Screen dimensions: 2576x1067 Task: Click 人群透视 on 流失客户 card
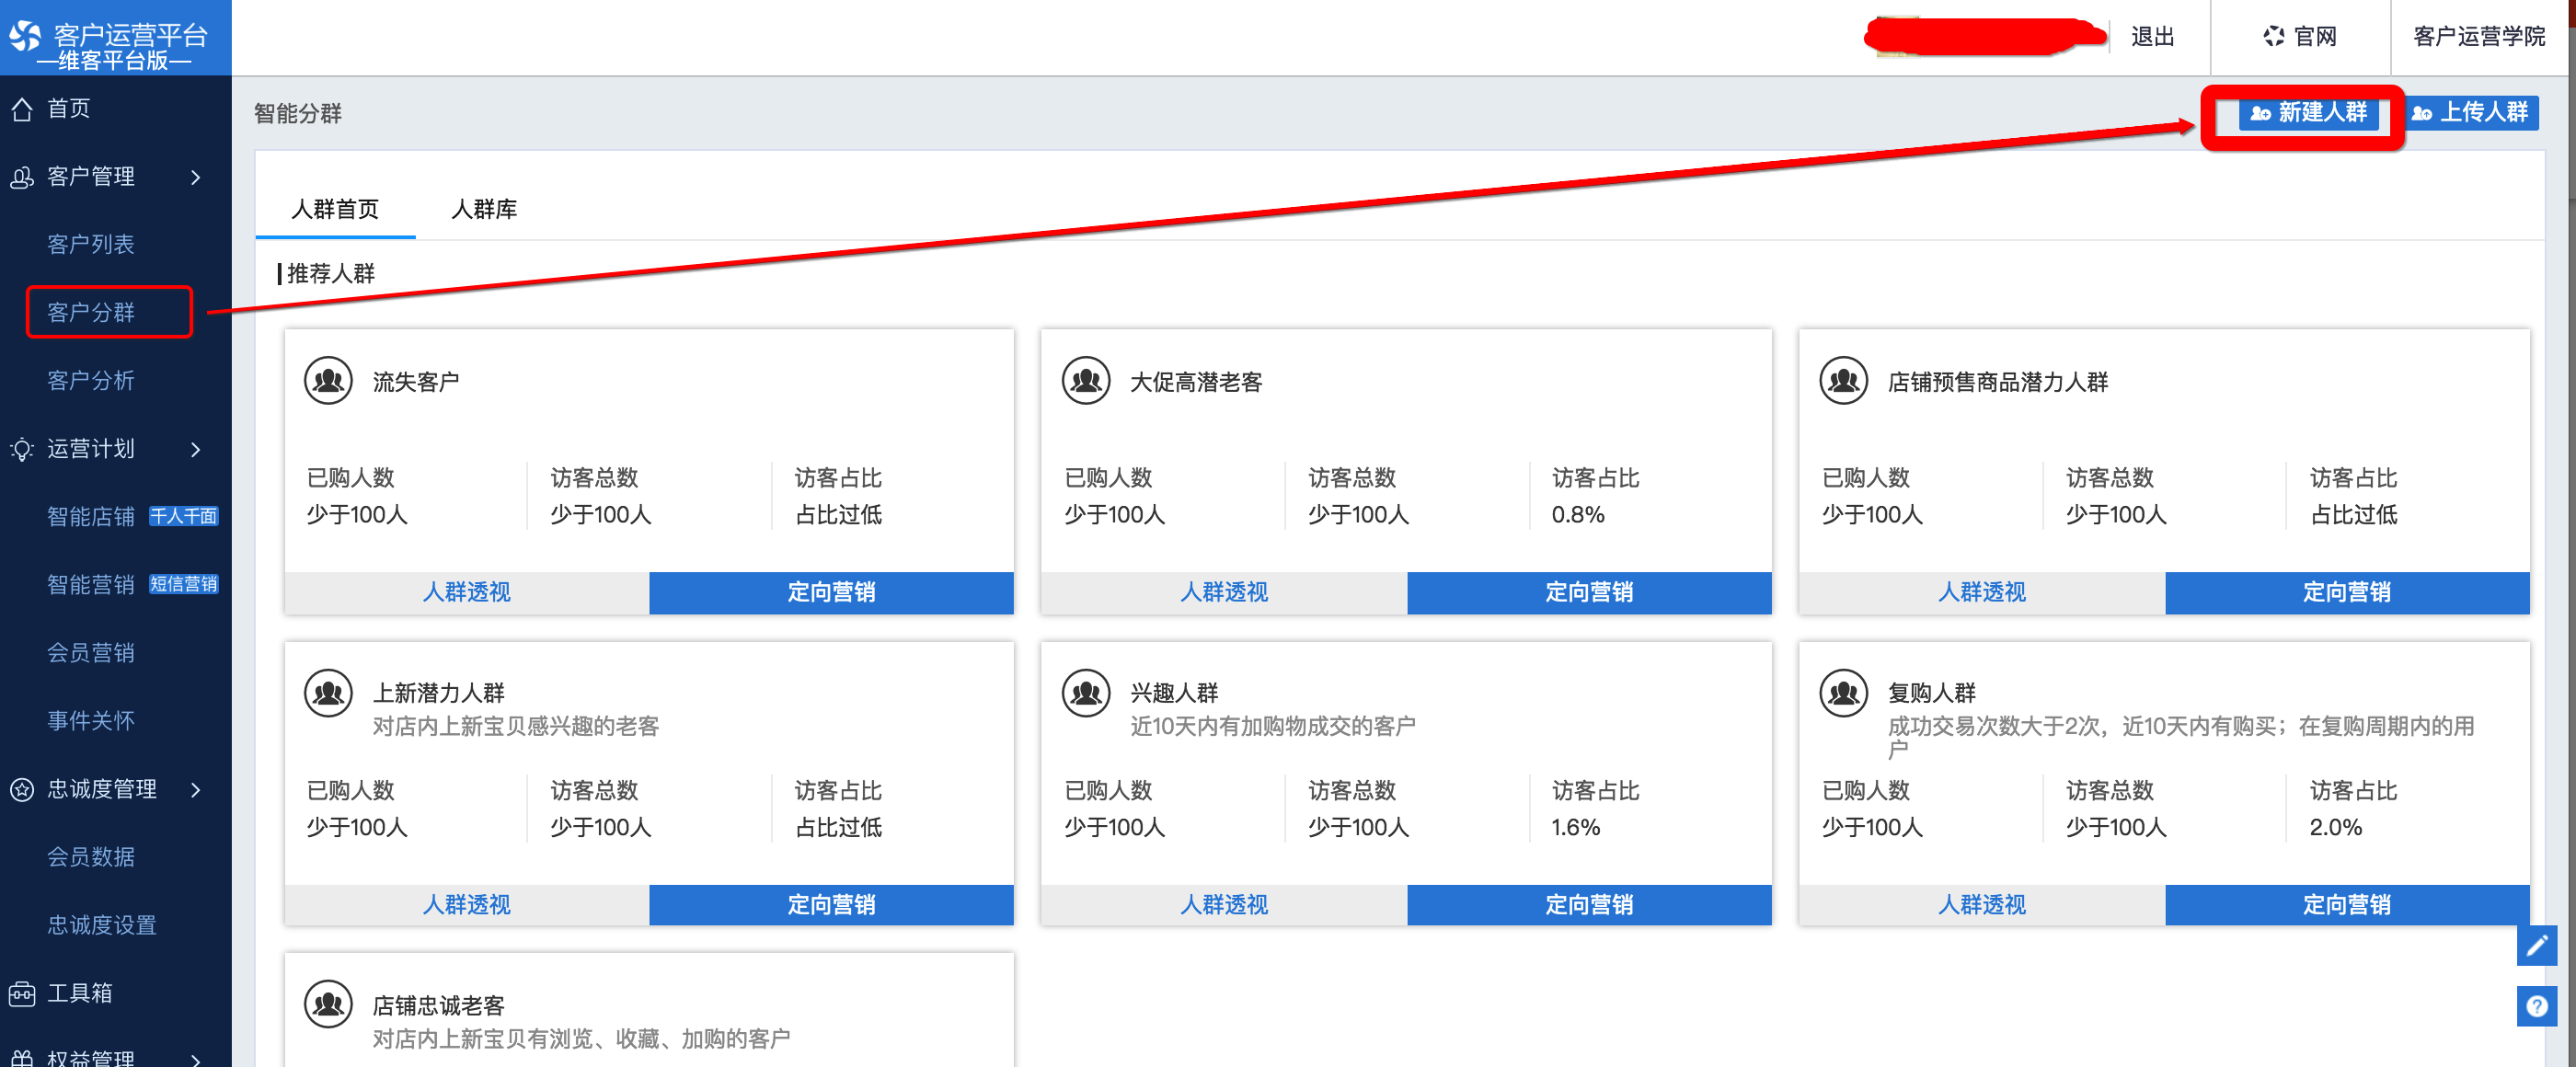[x=467, y=592]
